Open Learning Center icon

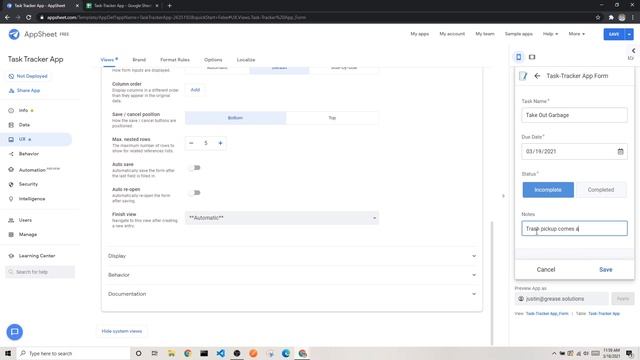[x=11, y=256]
